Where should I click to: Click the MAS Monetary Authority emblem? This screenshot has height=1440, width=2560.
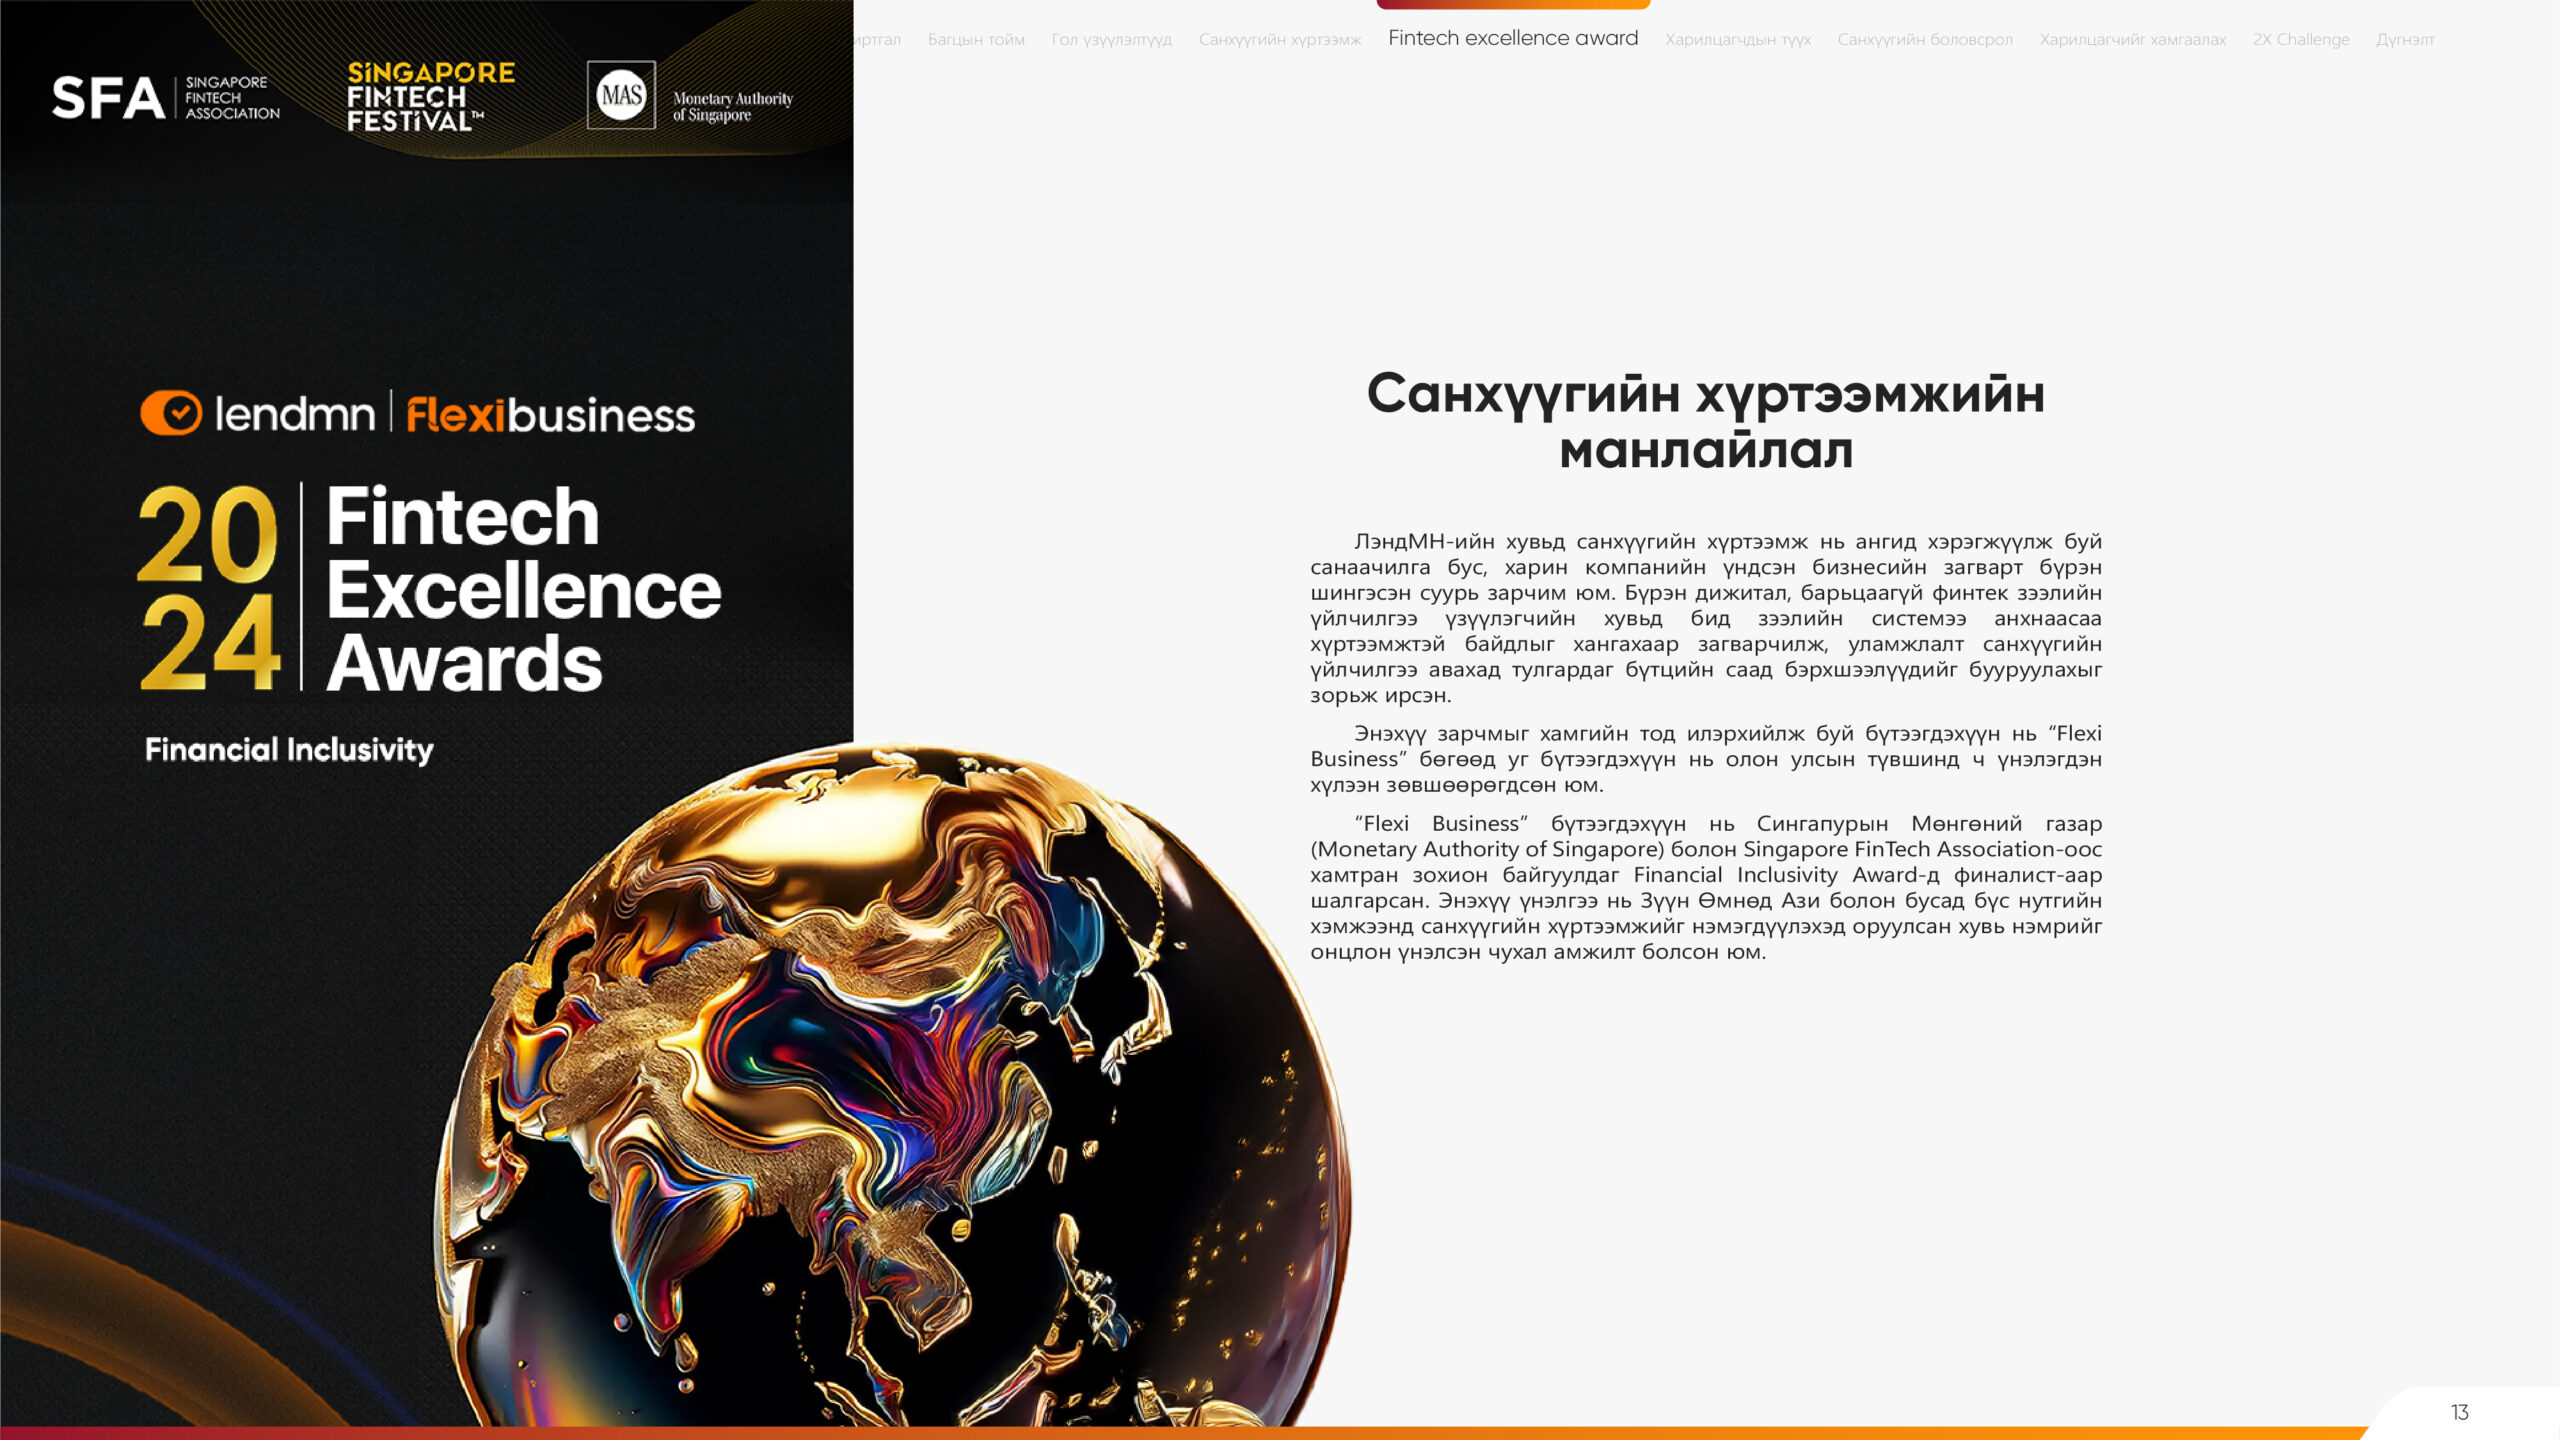point(621,95)
